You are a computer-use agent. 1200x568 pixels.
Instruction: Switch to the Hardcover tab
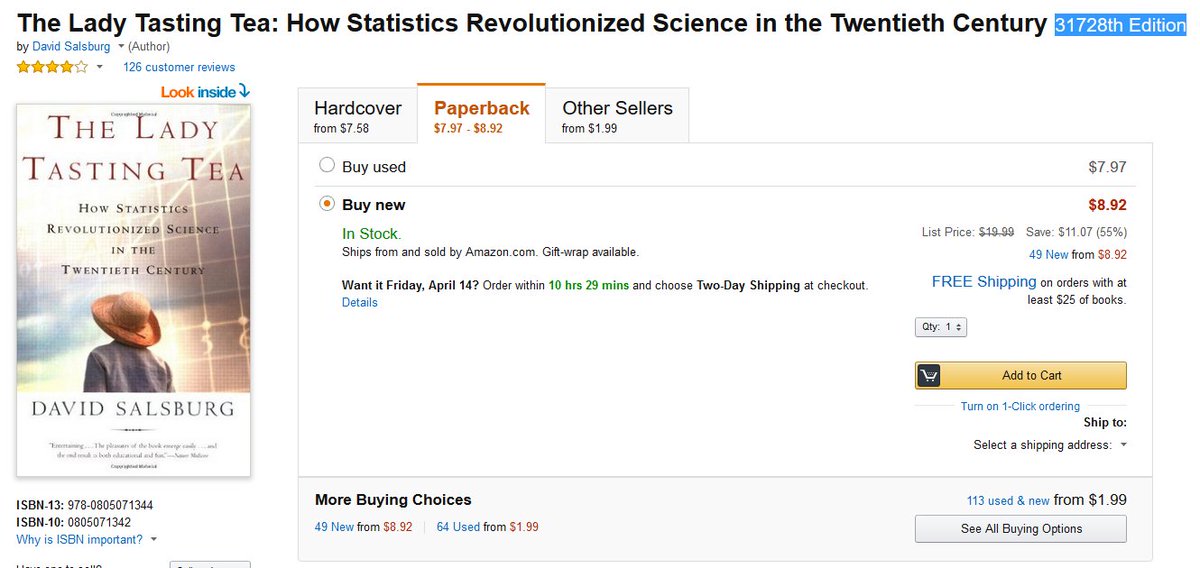pyautogui.click(x=357, y=115)
